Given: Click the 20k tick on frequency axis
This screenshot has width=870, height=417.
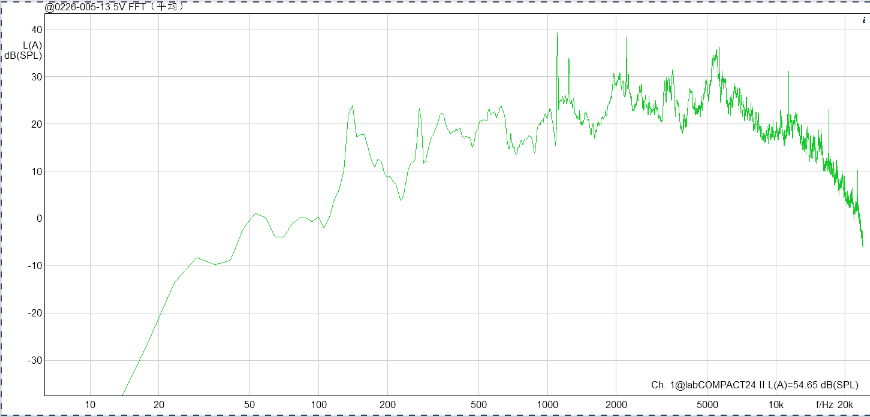Looking at the screenshot, I should coord(846,403).
